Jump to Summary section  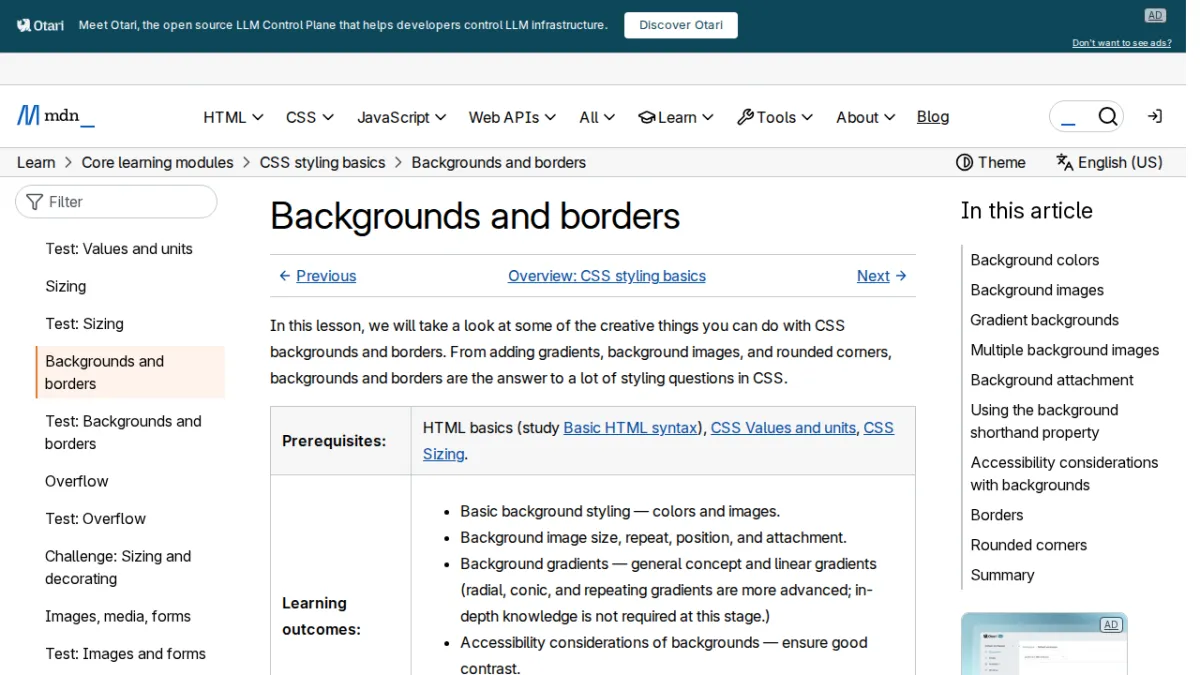(1002, 575)
